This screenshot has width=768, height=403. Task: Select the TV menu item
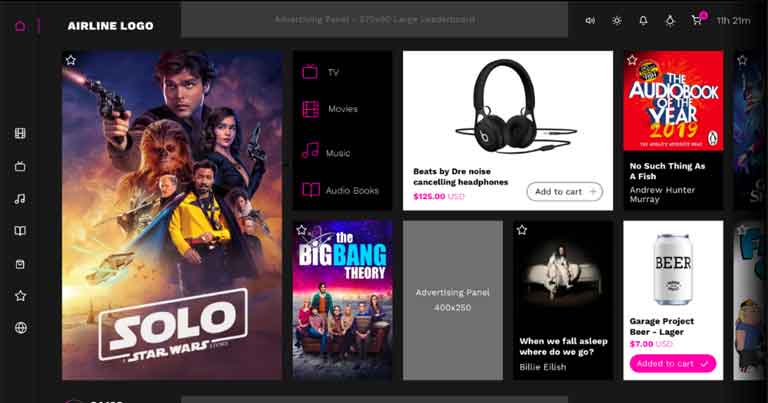(342, 72)
